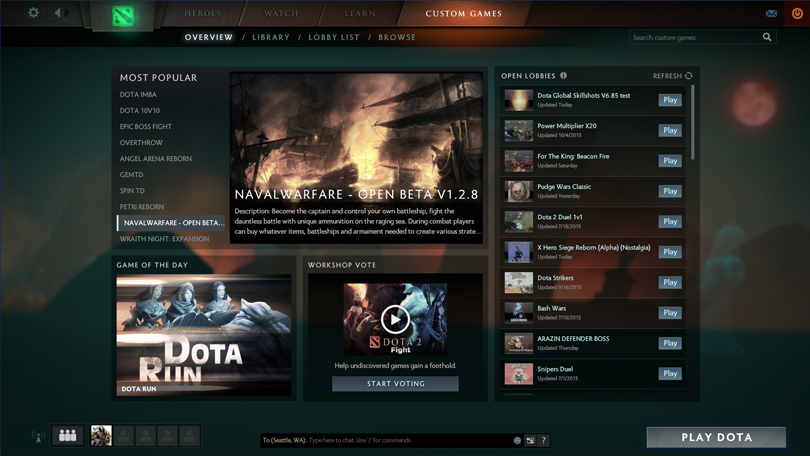
Task: Open the Heroes tab
Action: [x=202, y=13]
